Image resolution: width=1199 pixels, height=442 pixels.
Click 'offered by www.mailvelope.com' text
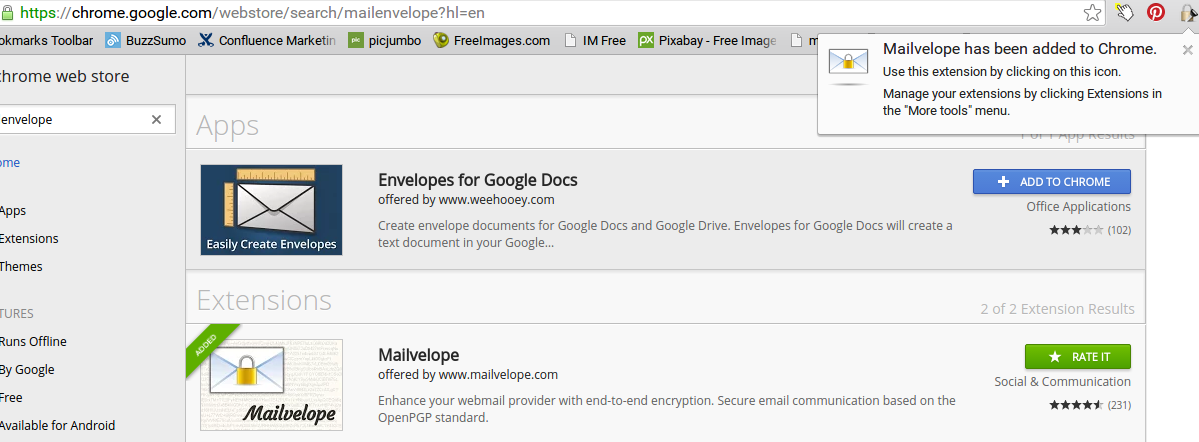tap(468, 375)
